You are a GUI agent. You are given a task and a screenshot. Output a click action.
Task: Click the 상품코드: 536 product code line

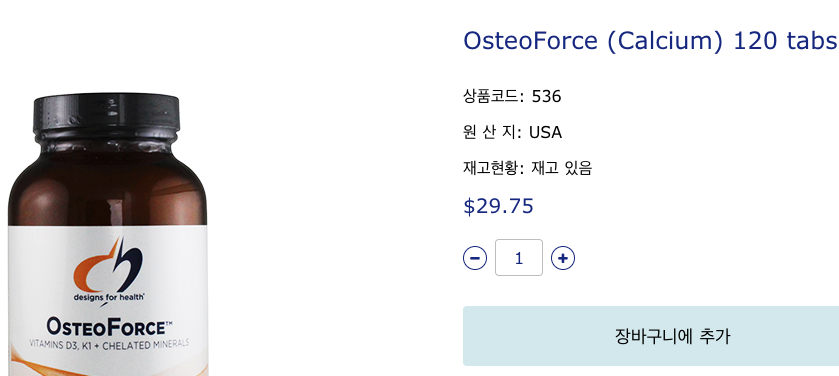point(512,96)
